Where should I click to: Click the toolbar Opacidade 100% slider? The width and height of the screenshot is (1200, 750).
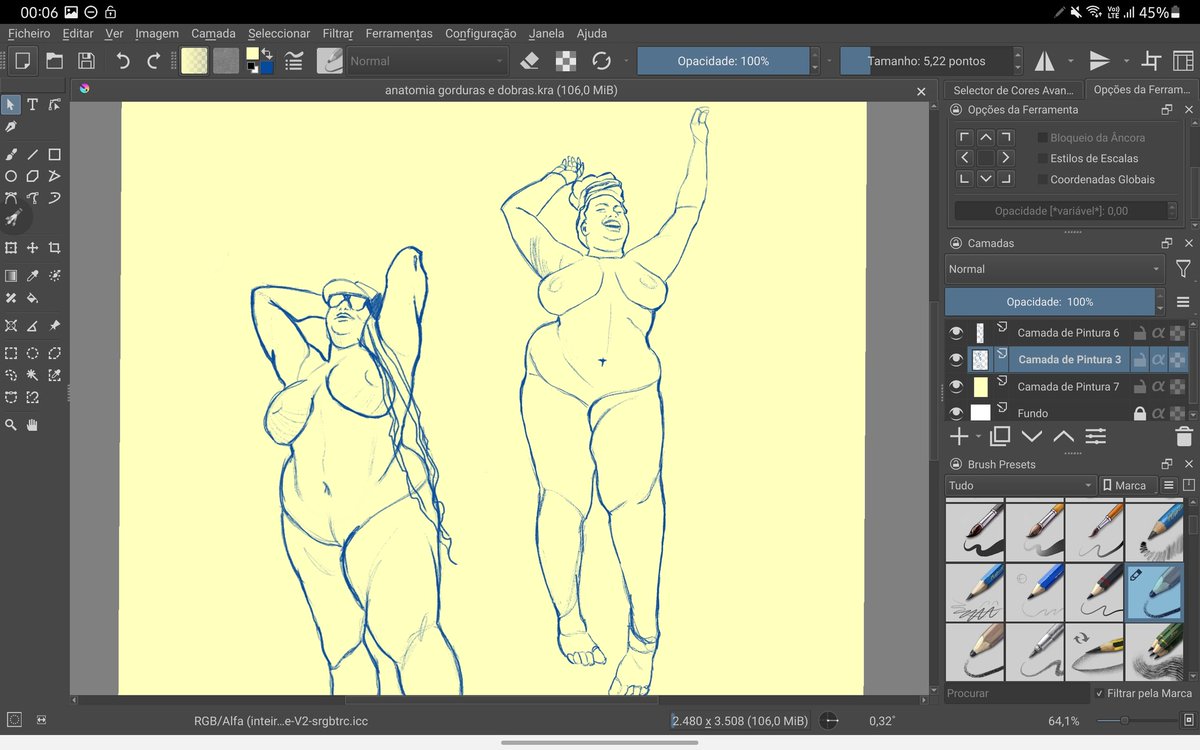pyautogui.click(x=723, y=61)
